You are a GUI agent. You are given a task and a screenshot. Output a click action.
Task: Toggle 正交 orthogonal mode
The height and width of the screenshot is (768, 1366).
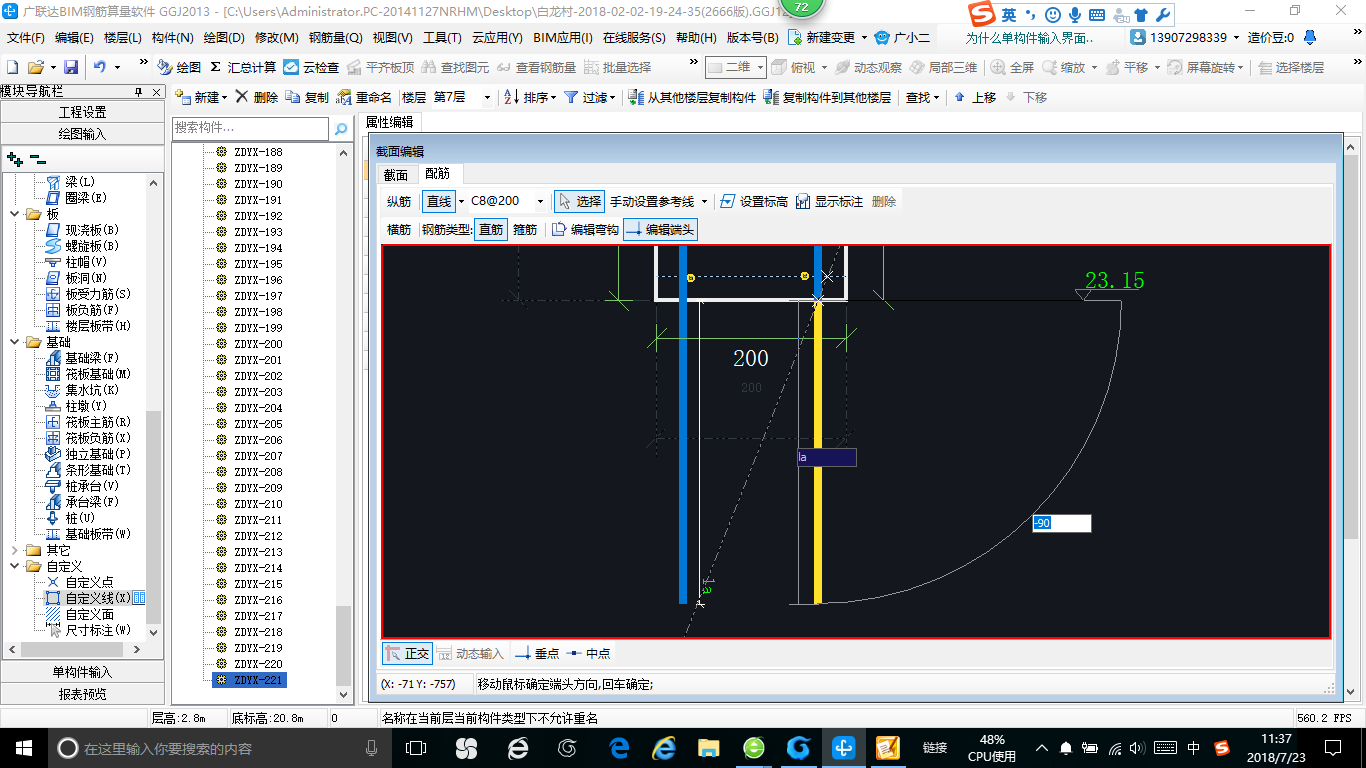tap(408, 653)
